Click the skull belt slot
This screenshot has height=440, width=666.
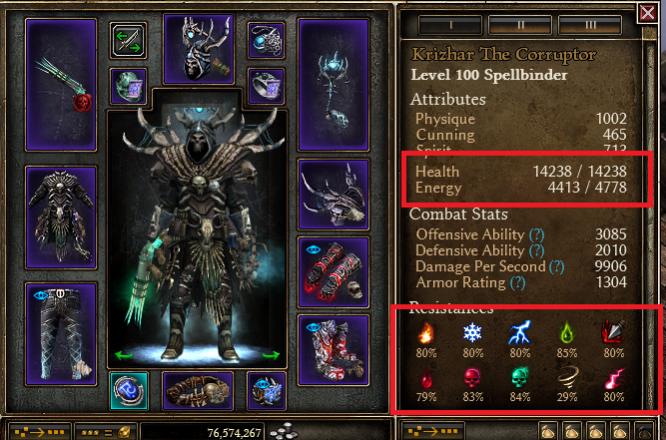pyautogui.click(x=198, y=391)
